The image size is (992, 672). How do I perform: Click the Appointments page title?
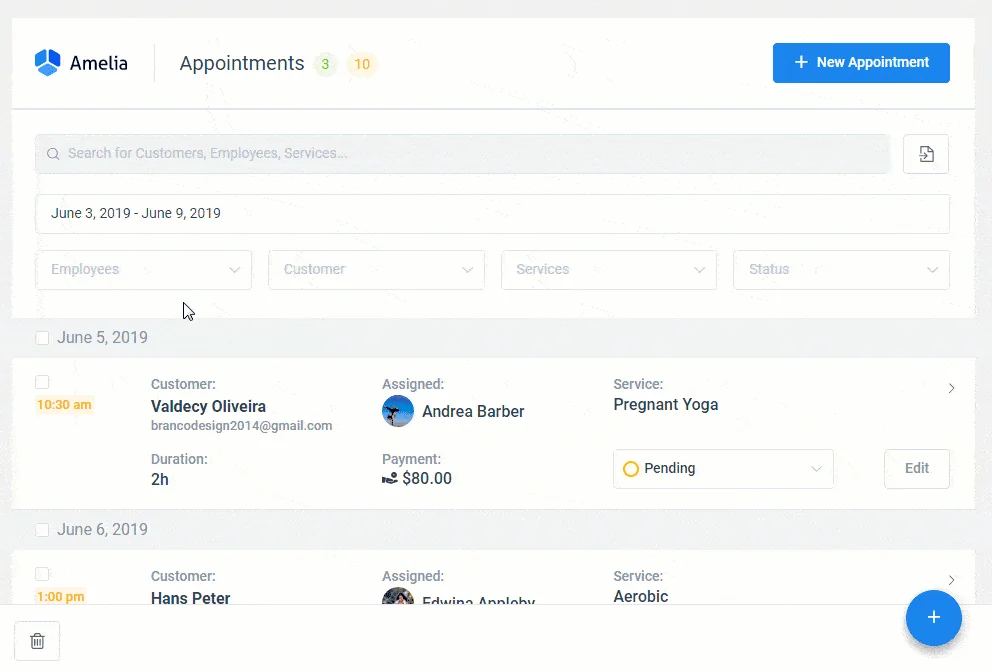(x=242, y=63)
